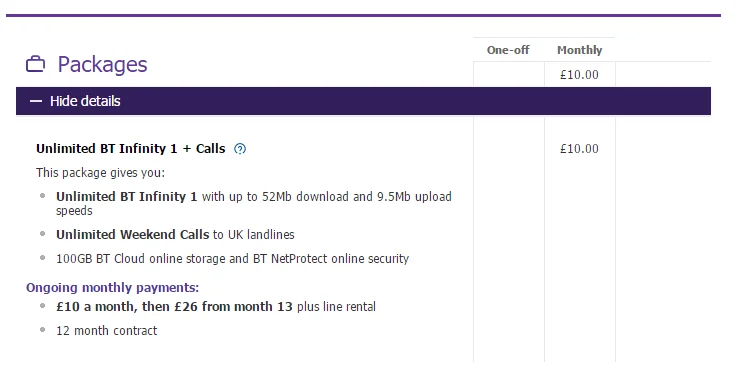This screenshot has height=381, width=746.
Task: Collapse the section using the minus icon
Action: (x=36, y=101)
